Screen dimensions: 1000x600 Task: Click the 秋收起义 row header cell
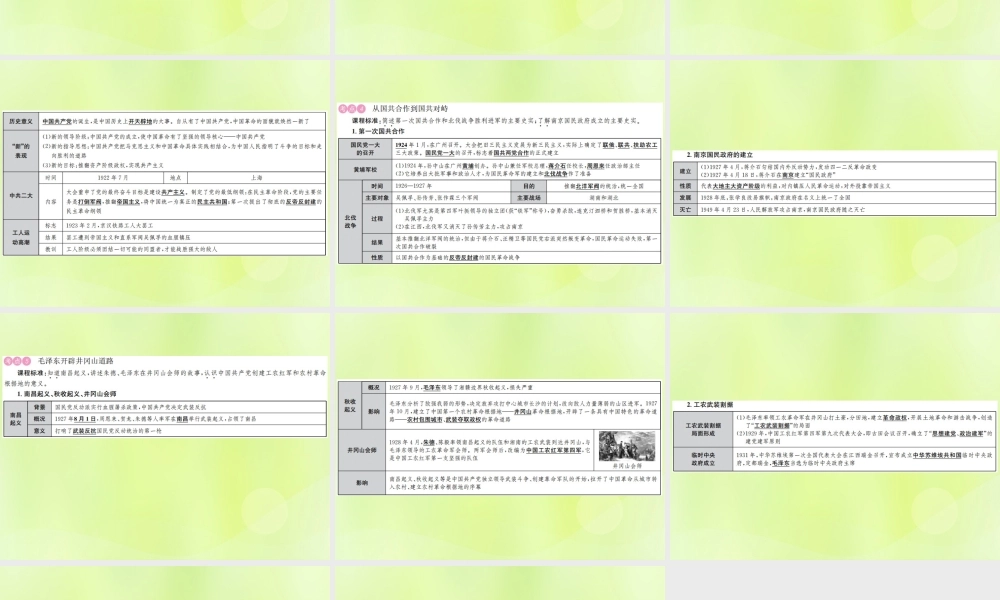pos(350,406)
